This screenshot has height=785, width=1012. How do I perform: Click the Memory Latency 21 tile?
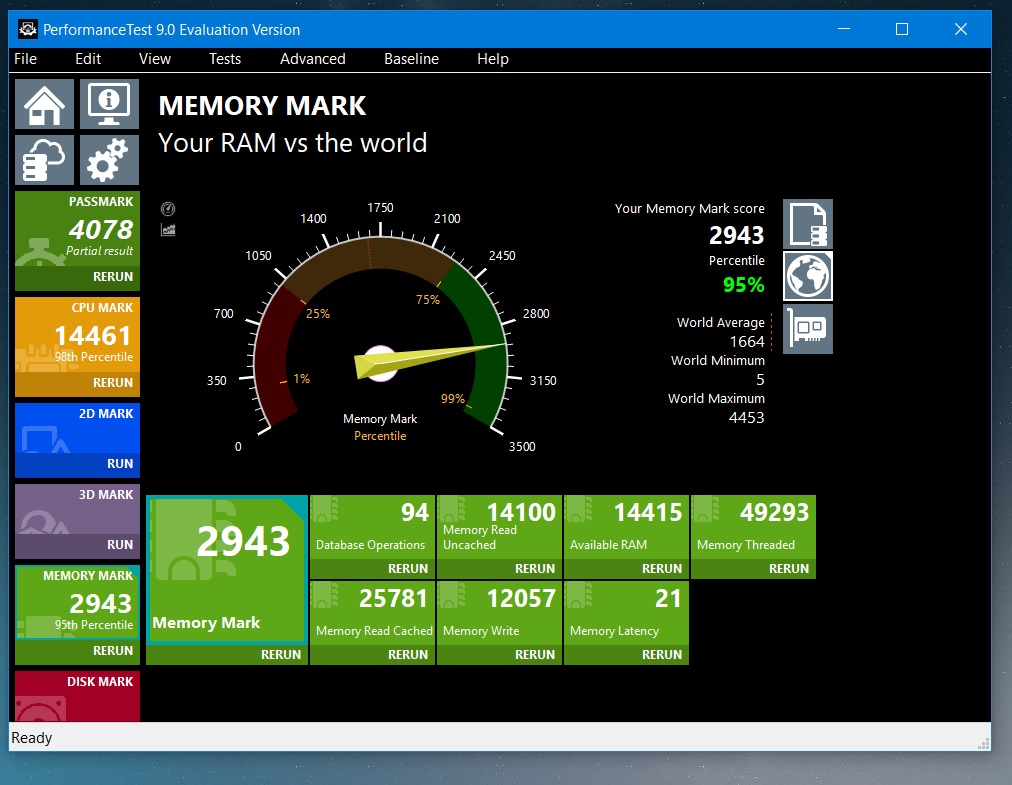[627, 613]
